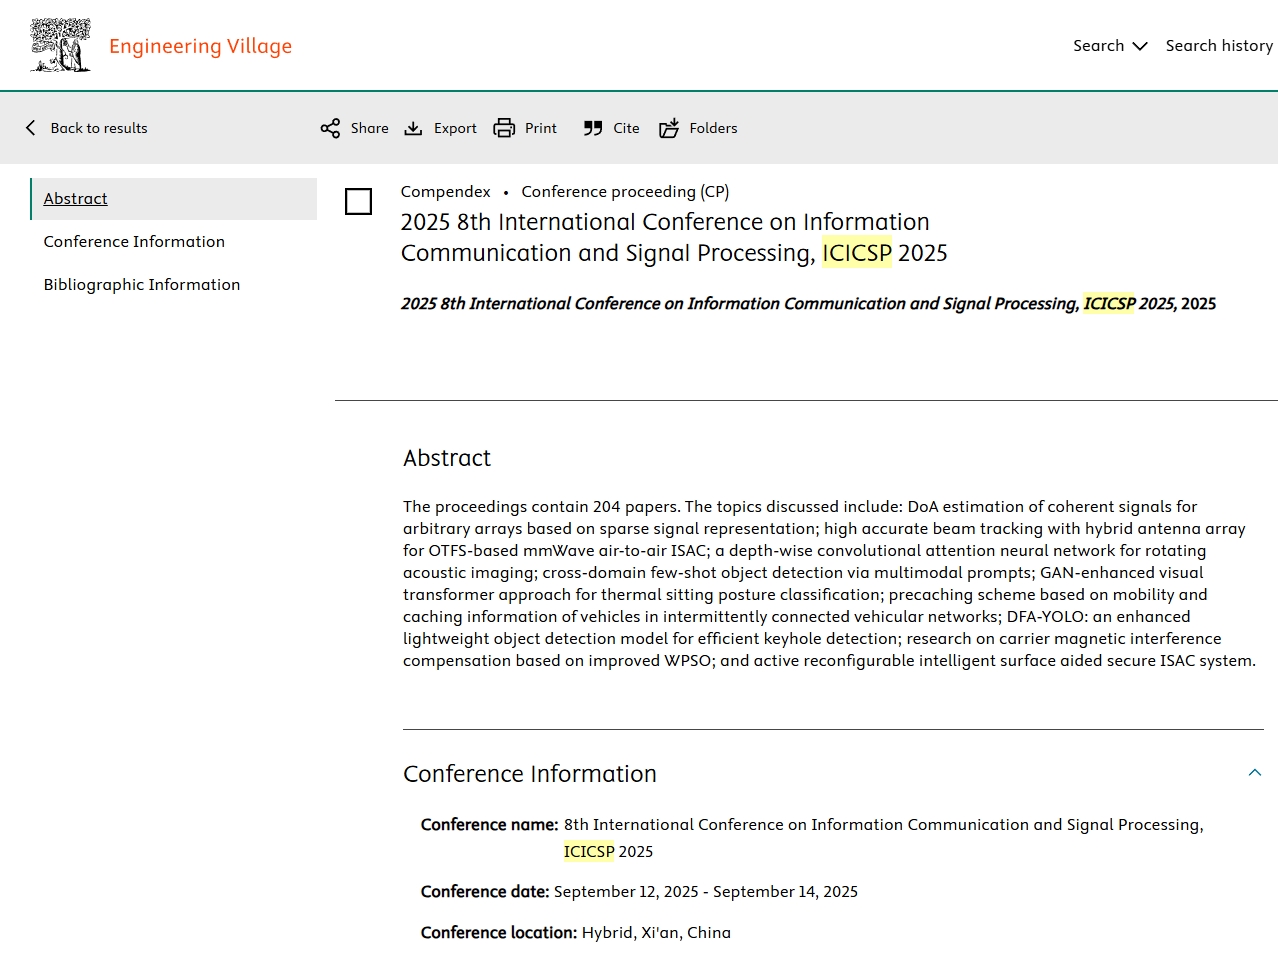Collapse the Conference Information section
Viewport: 1278px width, 954px height.
[x=1254, y=773]
